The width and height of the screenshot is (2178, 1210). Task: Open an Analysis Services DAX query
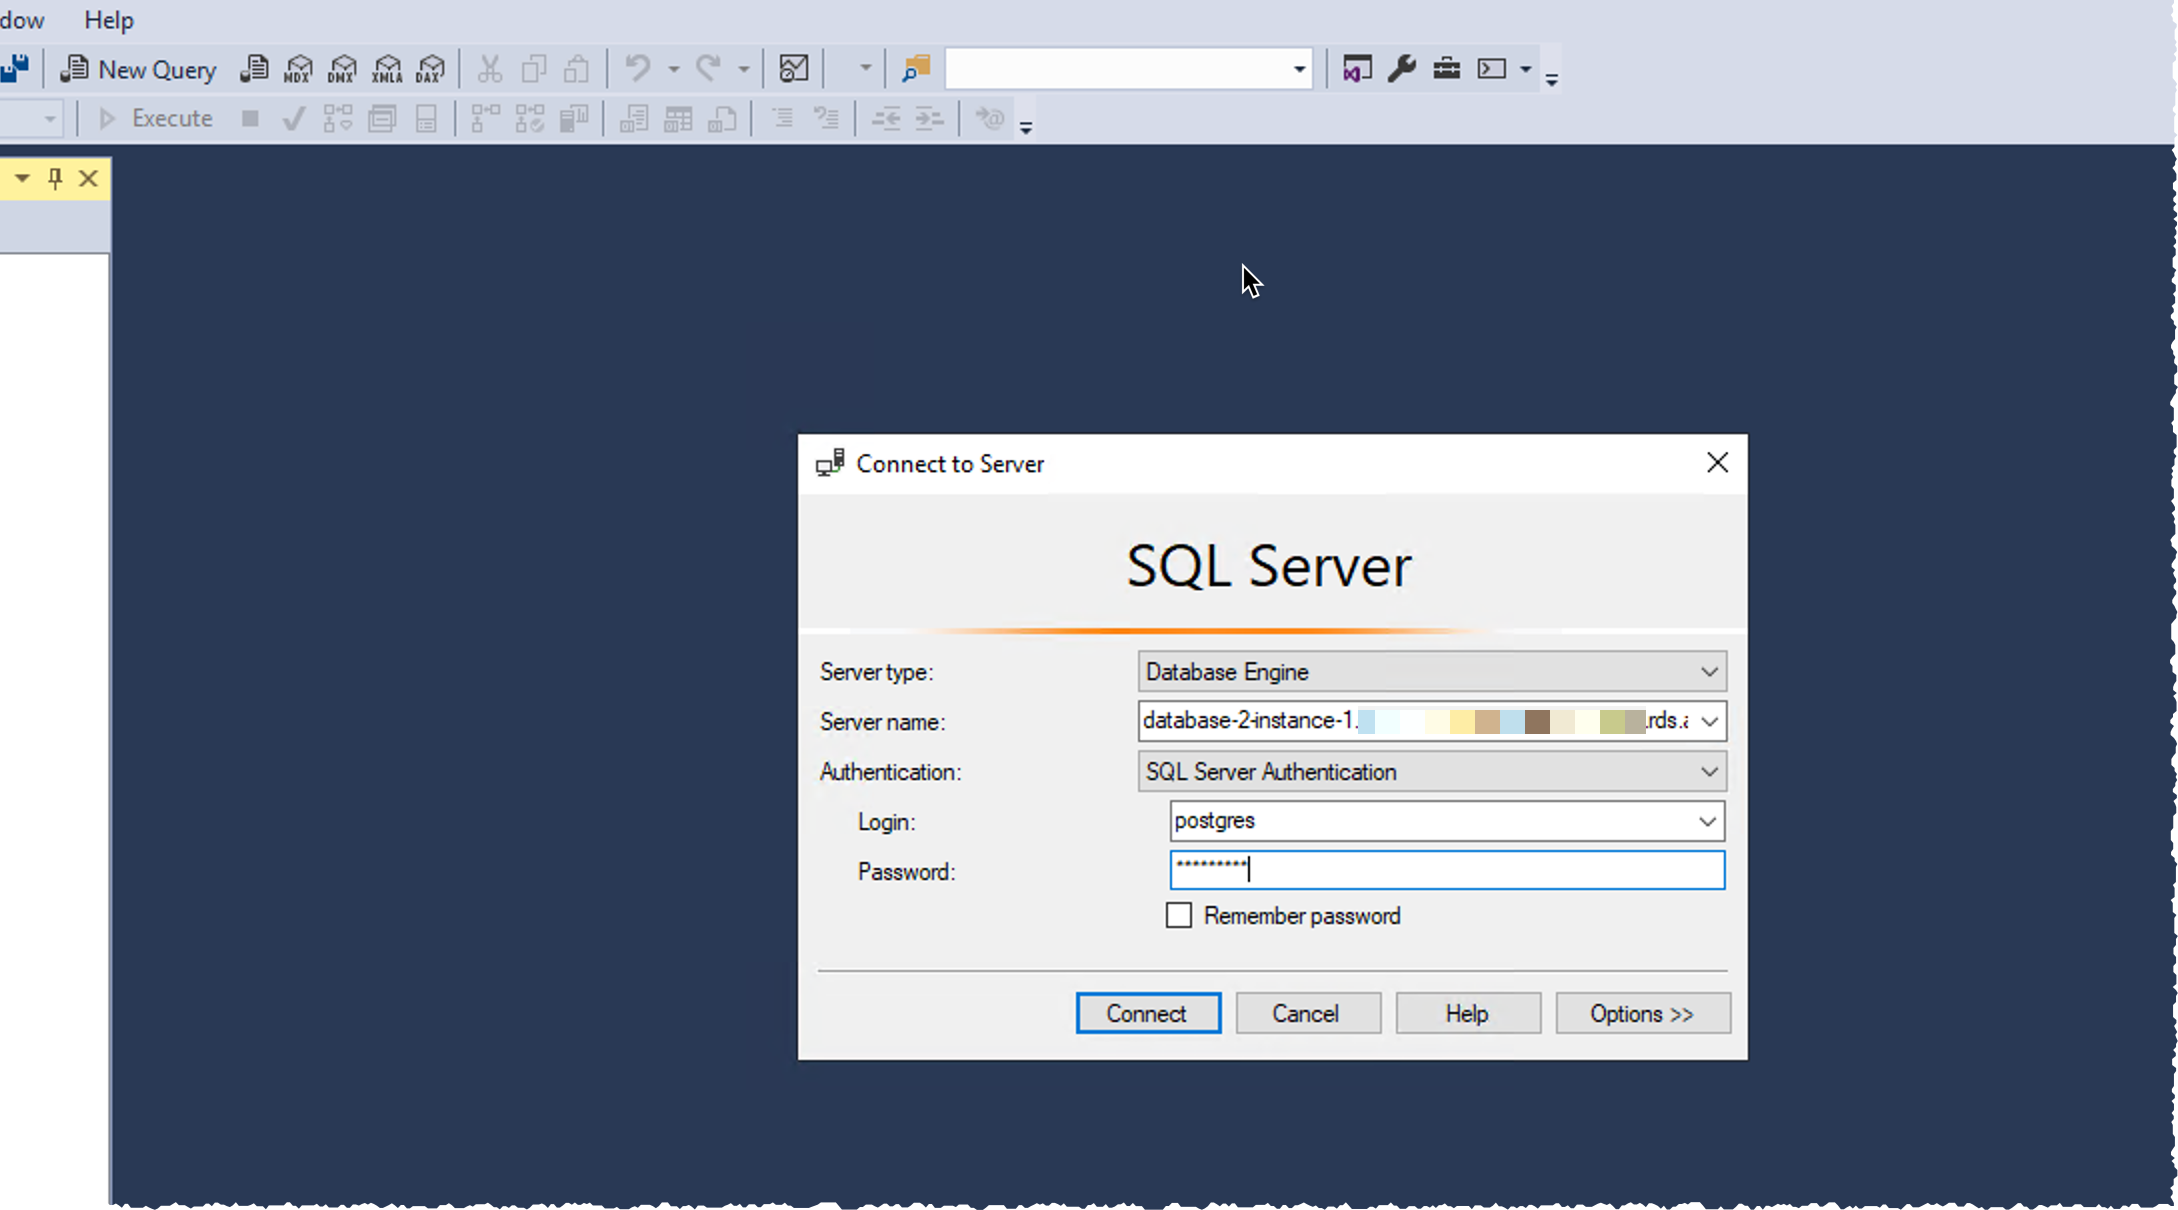click(x=430, y=69)
